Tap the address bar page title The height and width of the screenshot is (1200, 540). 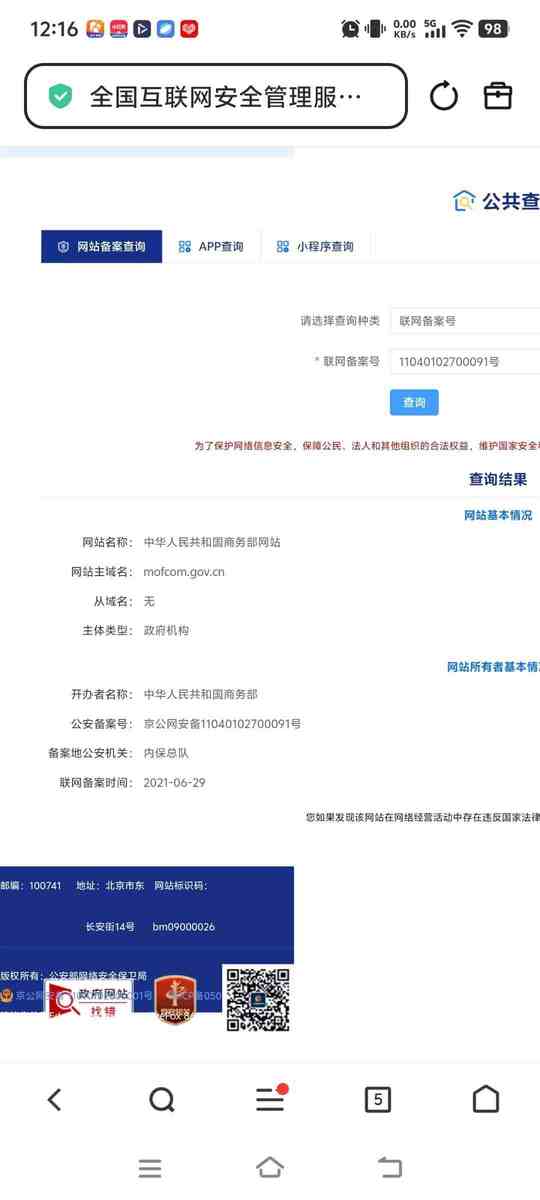225,96
